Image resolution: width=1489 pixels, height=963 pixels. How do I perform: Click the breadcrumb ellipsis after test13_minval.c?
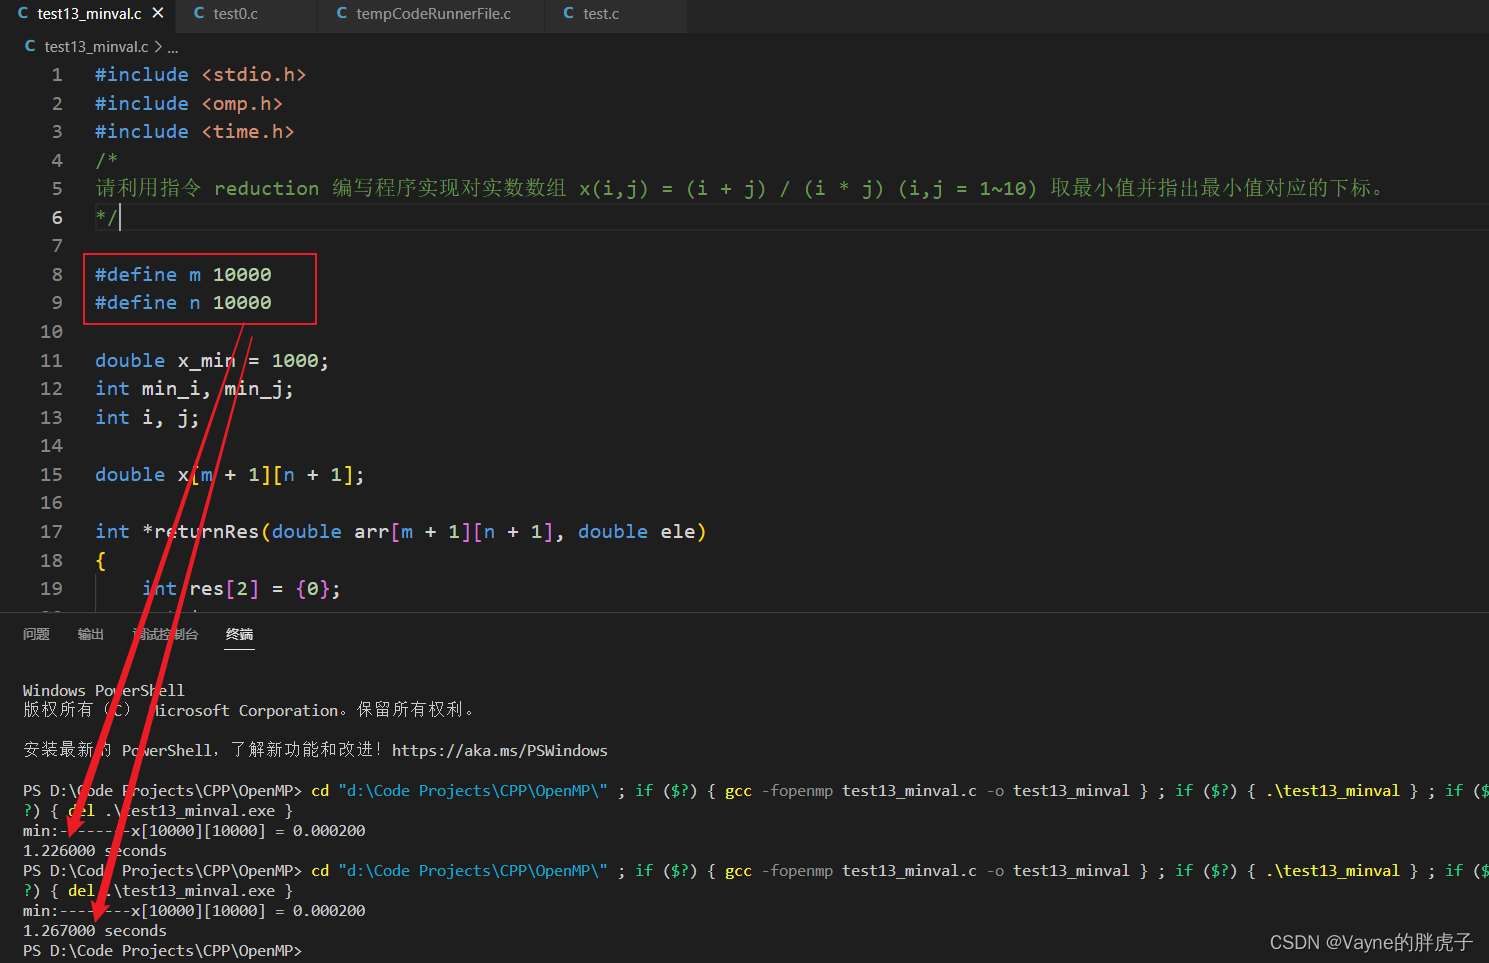173,47
